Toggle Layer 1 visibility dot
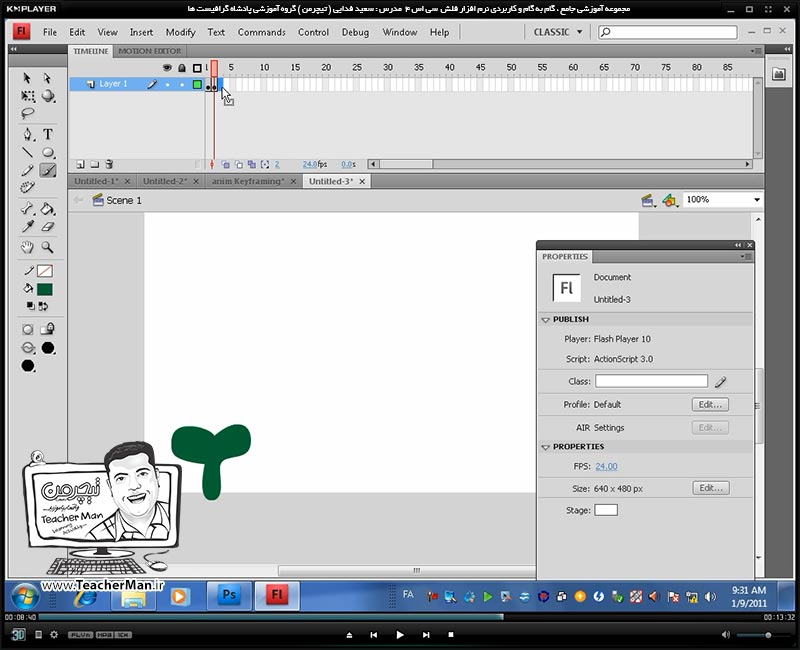The image size is (800, 650). click(x=167, y=85)
